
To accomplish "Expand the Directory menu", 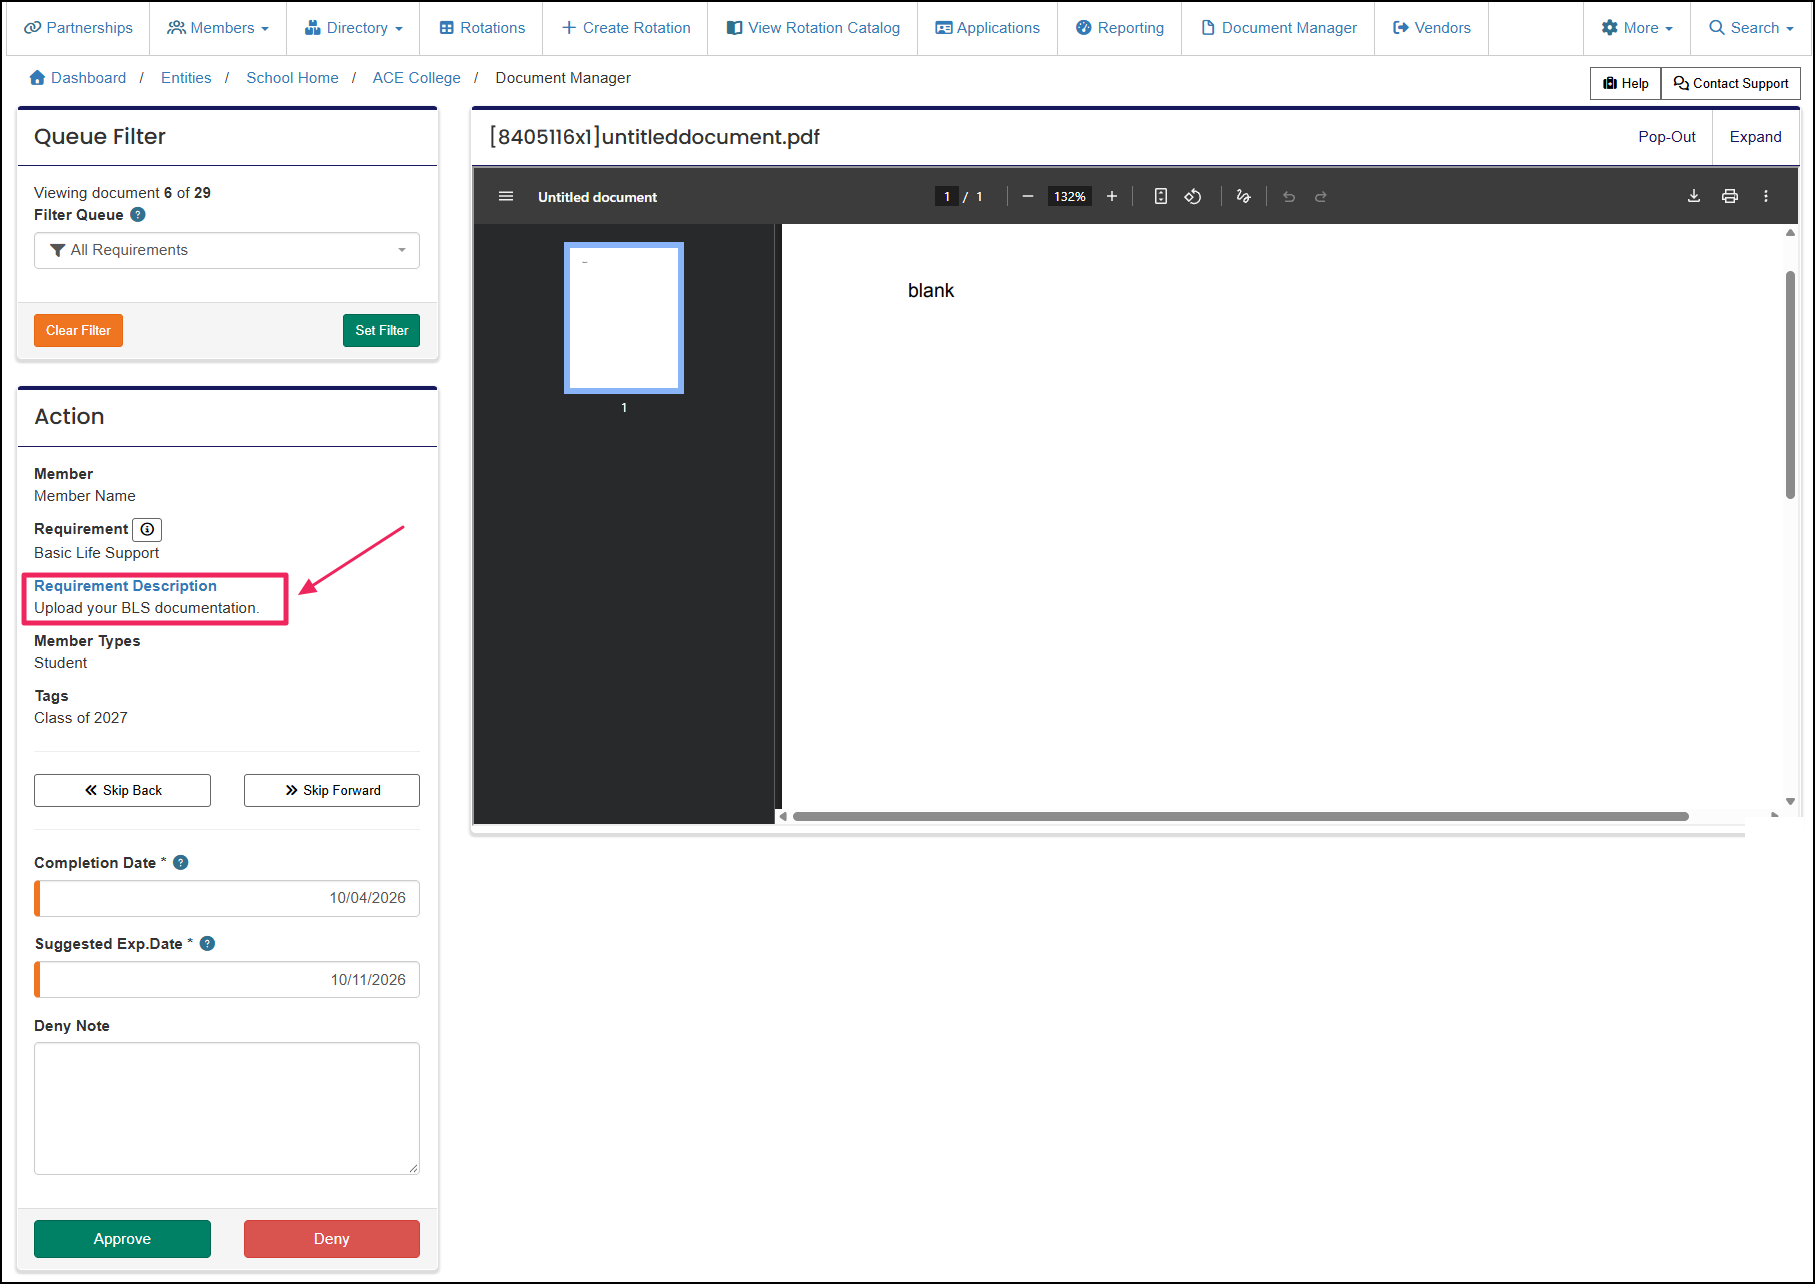I will pos(353,28).
